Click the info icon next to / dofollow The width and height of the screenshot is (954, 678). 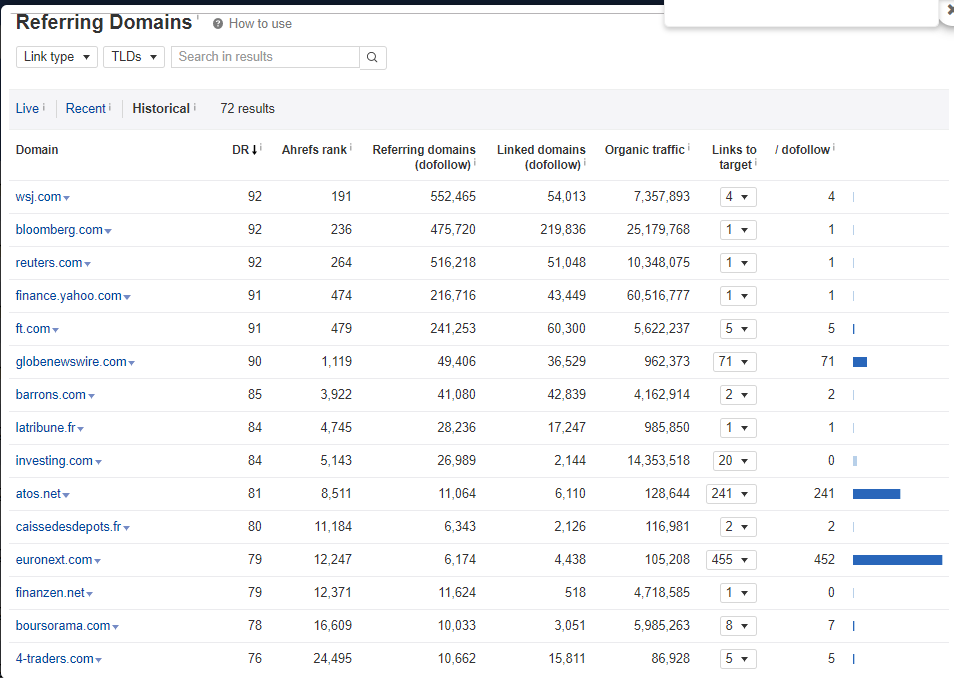coord(834,147)
